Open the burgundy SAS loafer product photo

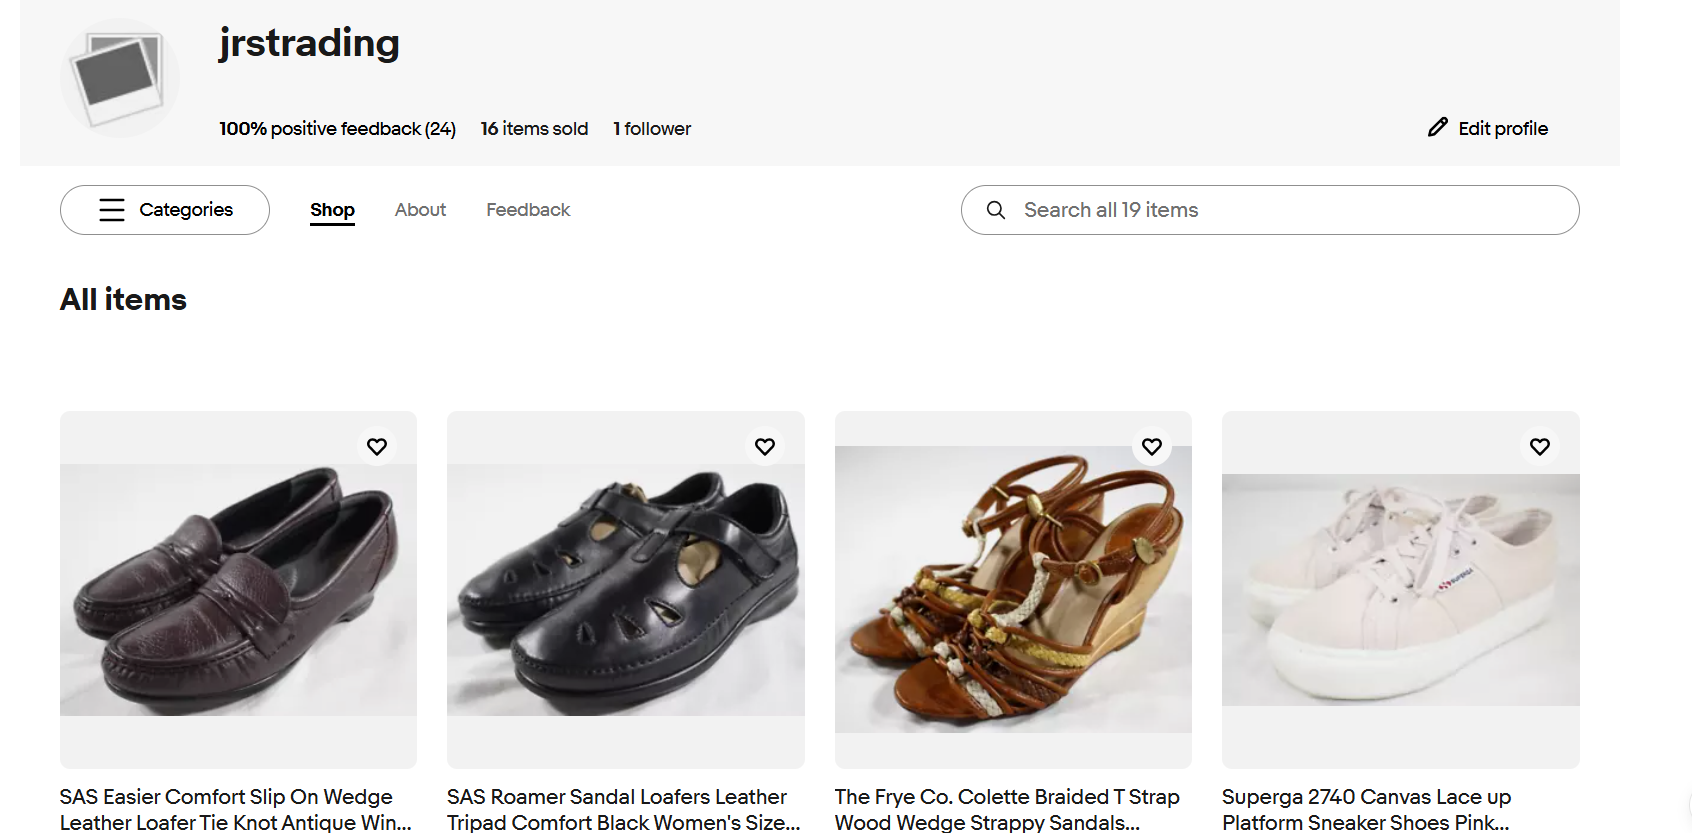pyautogui.click(x=238, y=590)
